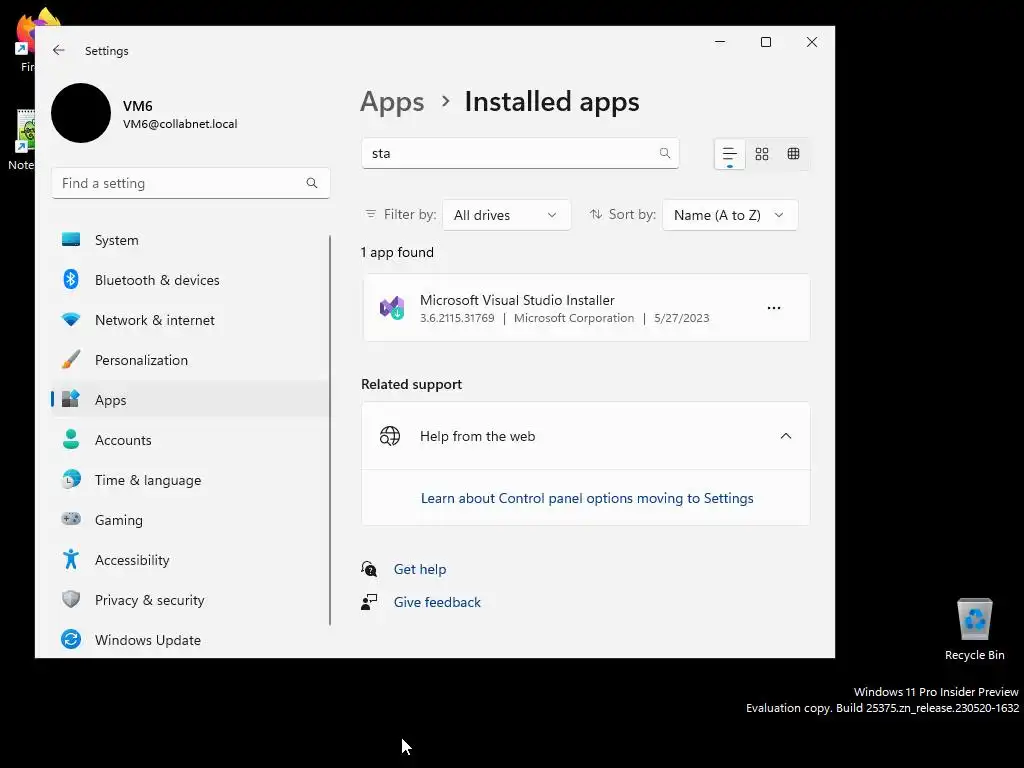Click the sidebar vertical scrollbar
The height and width of the screenshot is (768, 1024).
click(x=330, y=431)
